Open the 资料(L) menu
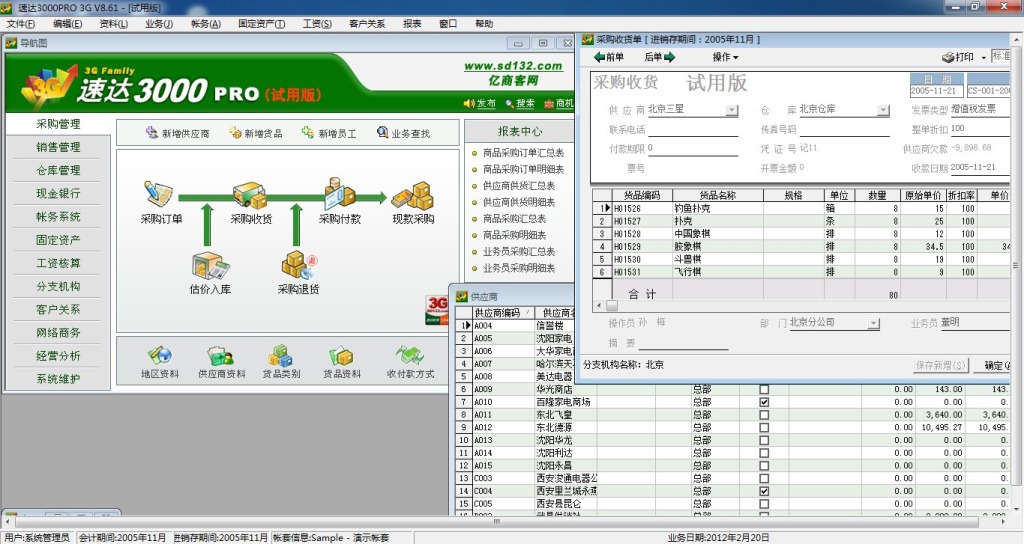1024x544 pixels. (114, 24)
